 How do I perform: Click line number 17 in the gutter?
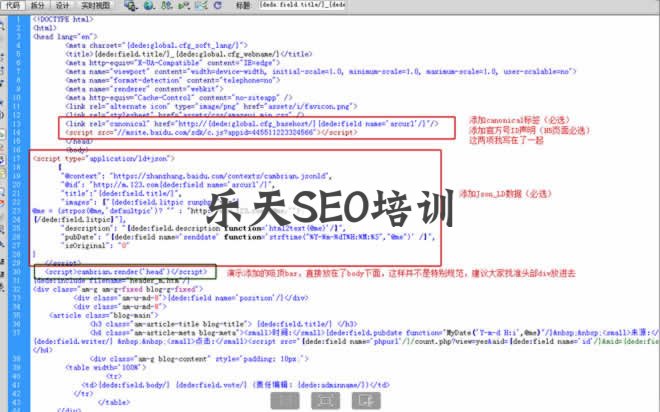click(17, 159)
